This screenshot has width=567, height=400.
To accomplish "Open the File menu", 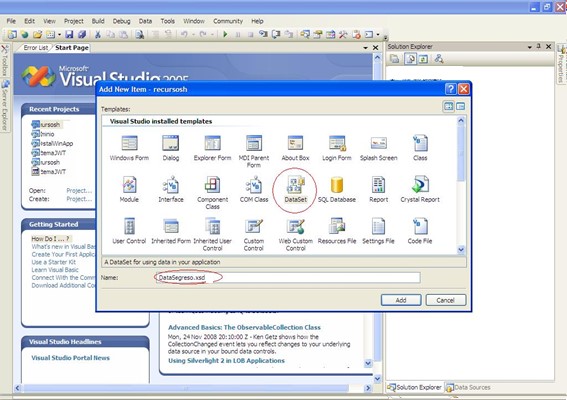I will coord(11,21).
